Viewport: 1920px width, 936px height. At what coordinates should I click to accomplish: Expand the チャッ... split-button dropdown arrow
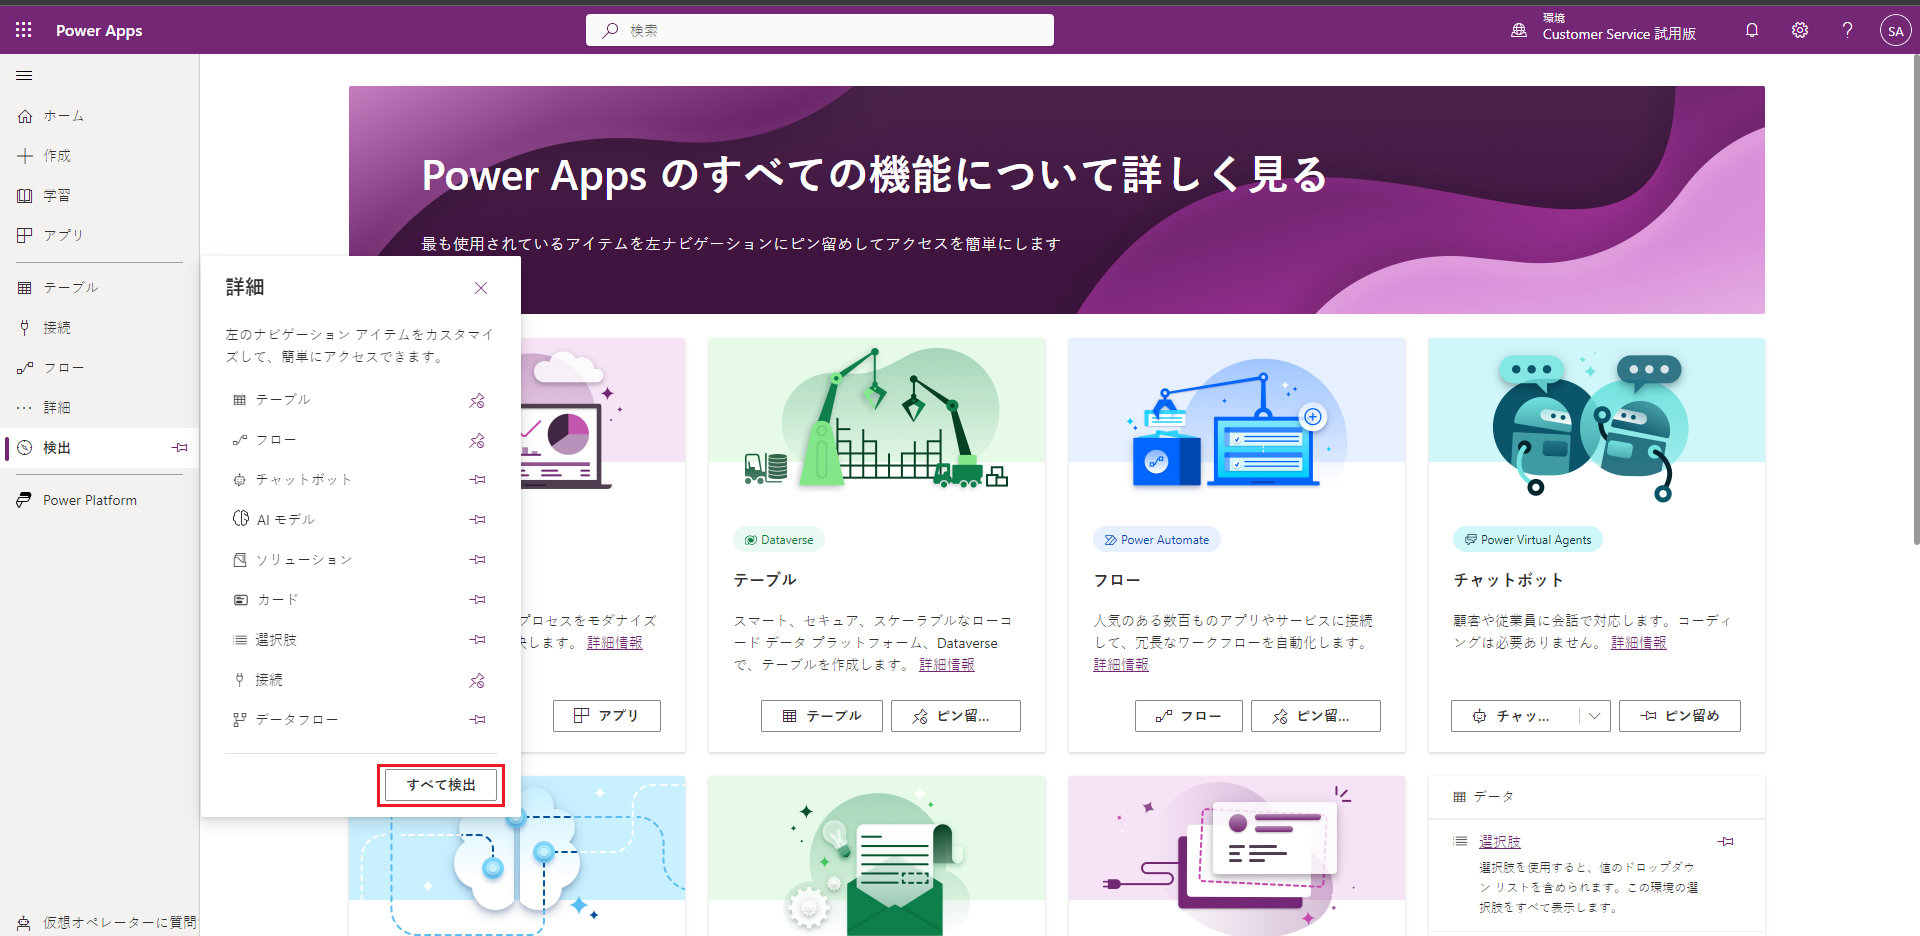[x=1595, y=716]
